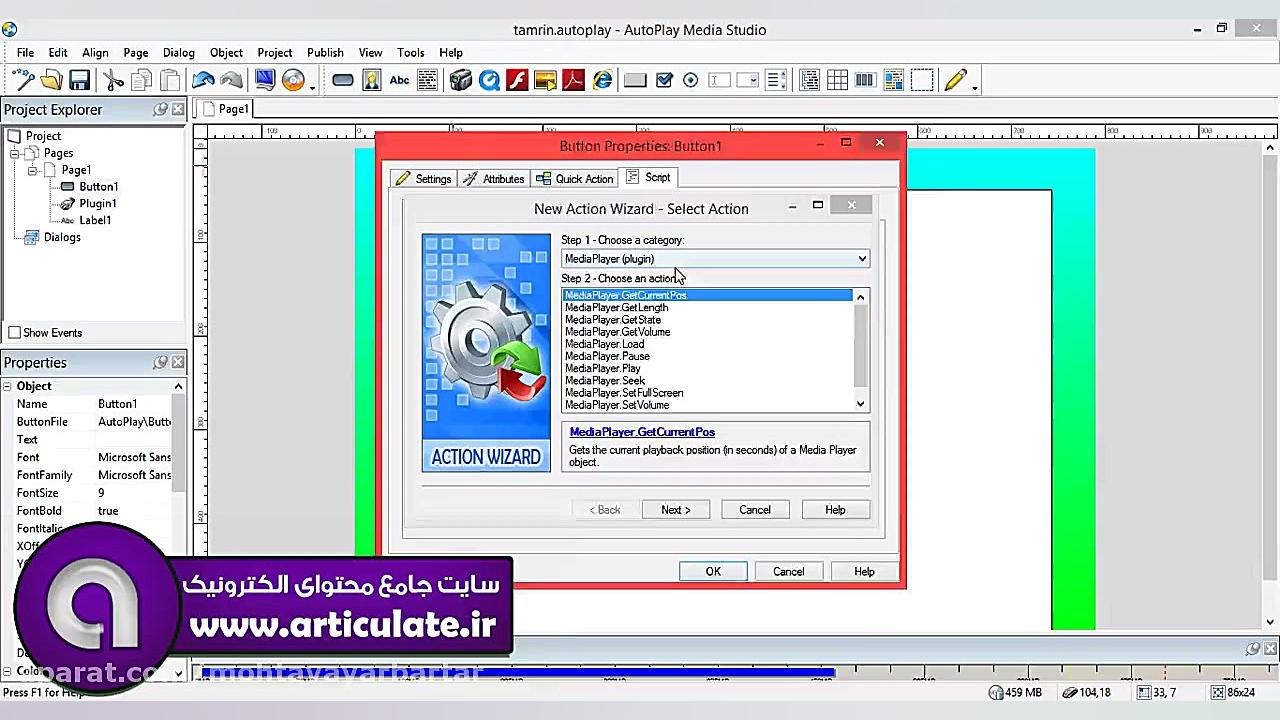
Task: Expand the Object properties section
Action: tap(6, 385)
